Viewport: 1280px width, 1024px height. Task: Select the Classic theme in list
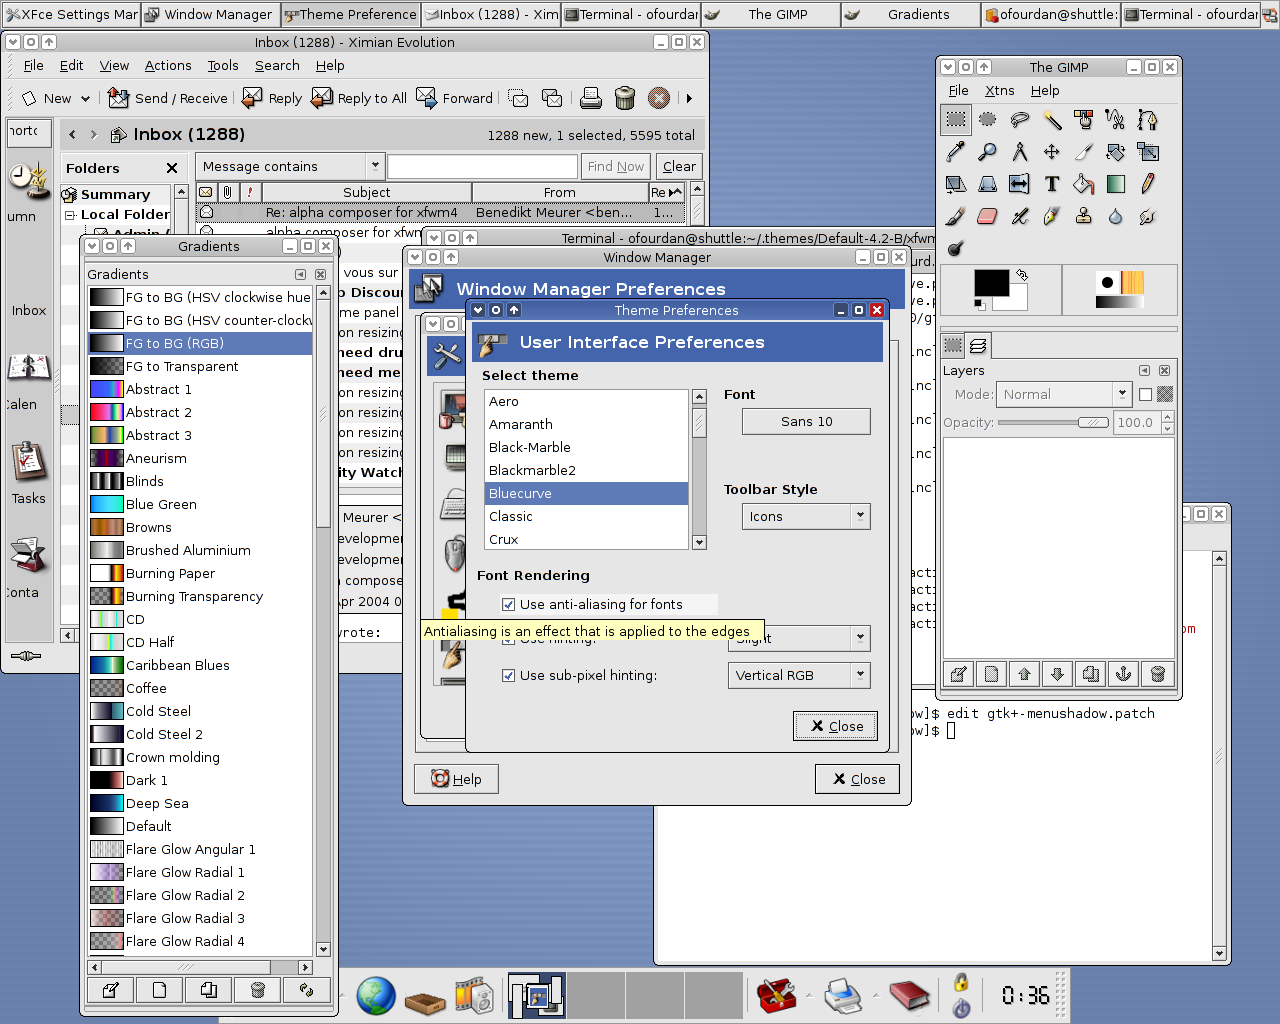pos(511,517)
